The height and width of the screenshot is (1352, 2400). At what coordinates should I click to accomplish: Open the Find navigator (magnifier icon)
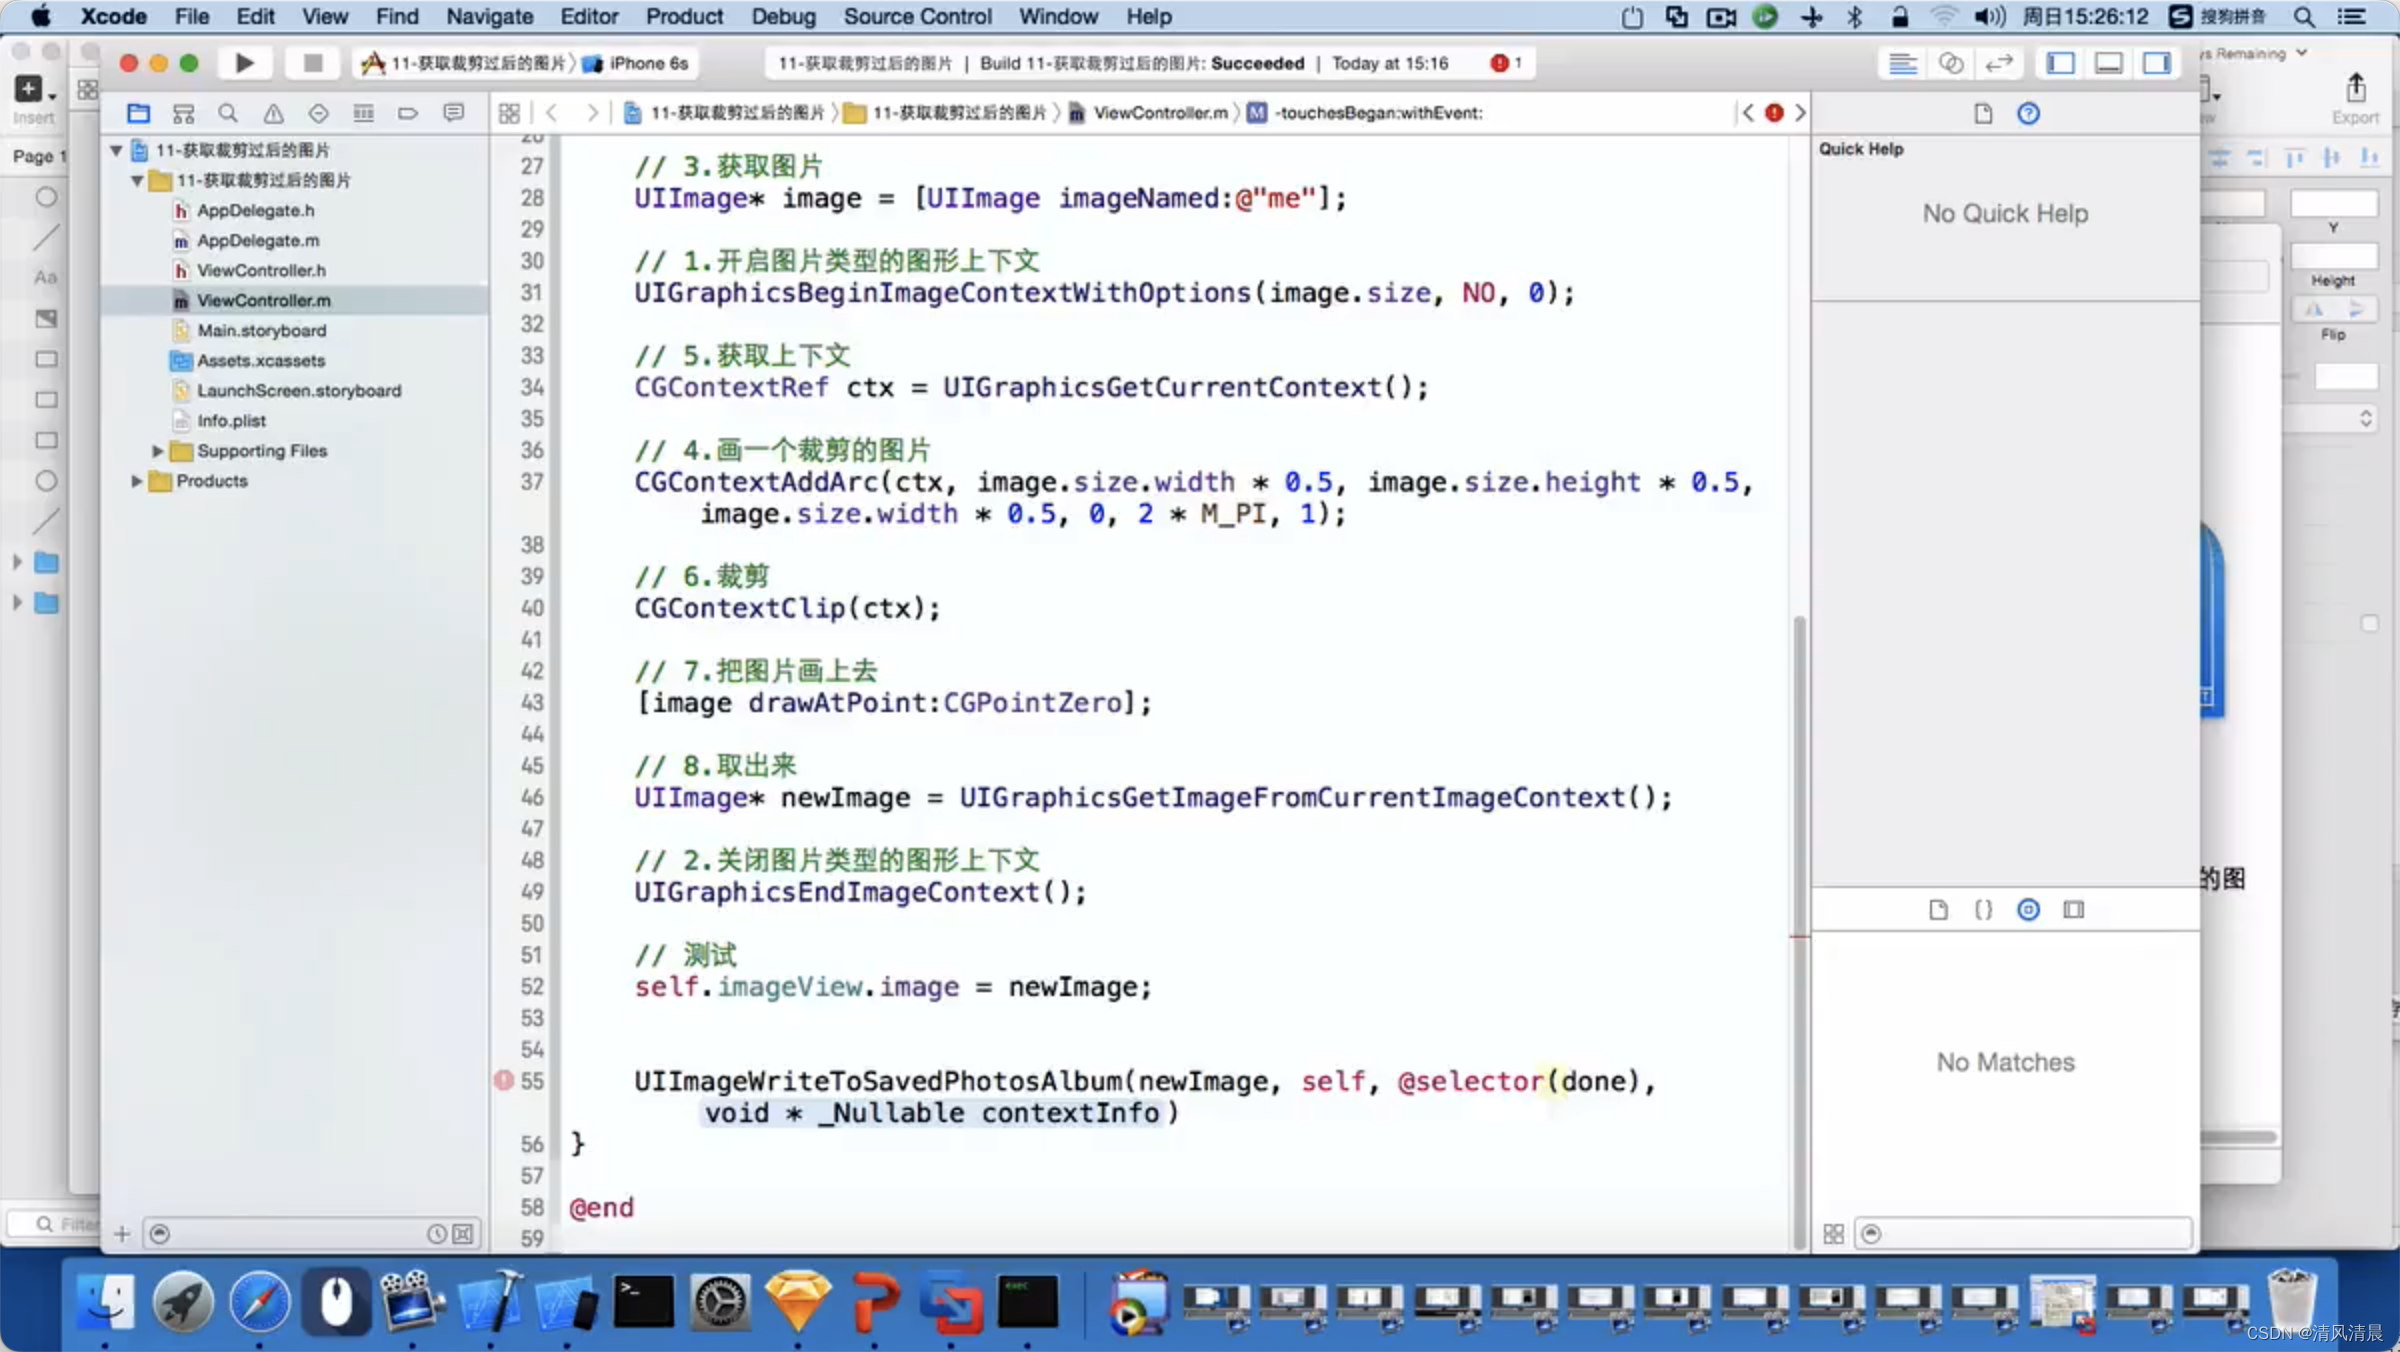(228, 113)
